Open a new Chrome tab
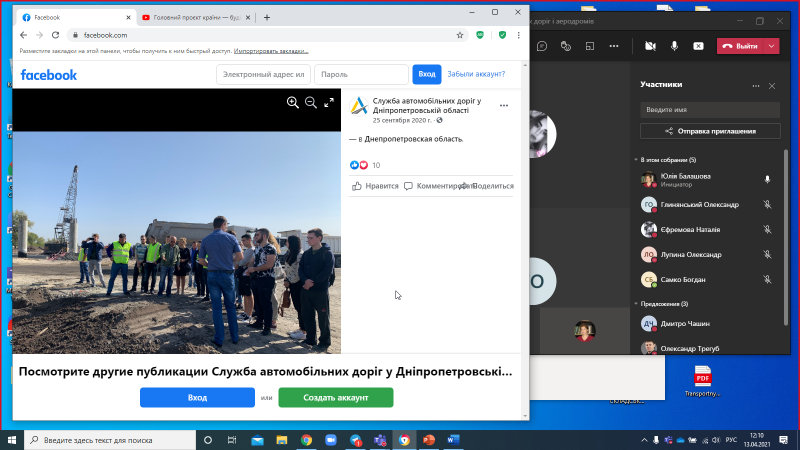This screenshot has width=800, height=450. click(x=267, y=17)
